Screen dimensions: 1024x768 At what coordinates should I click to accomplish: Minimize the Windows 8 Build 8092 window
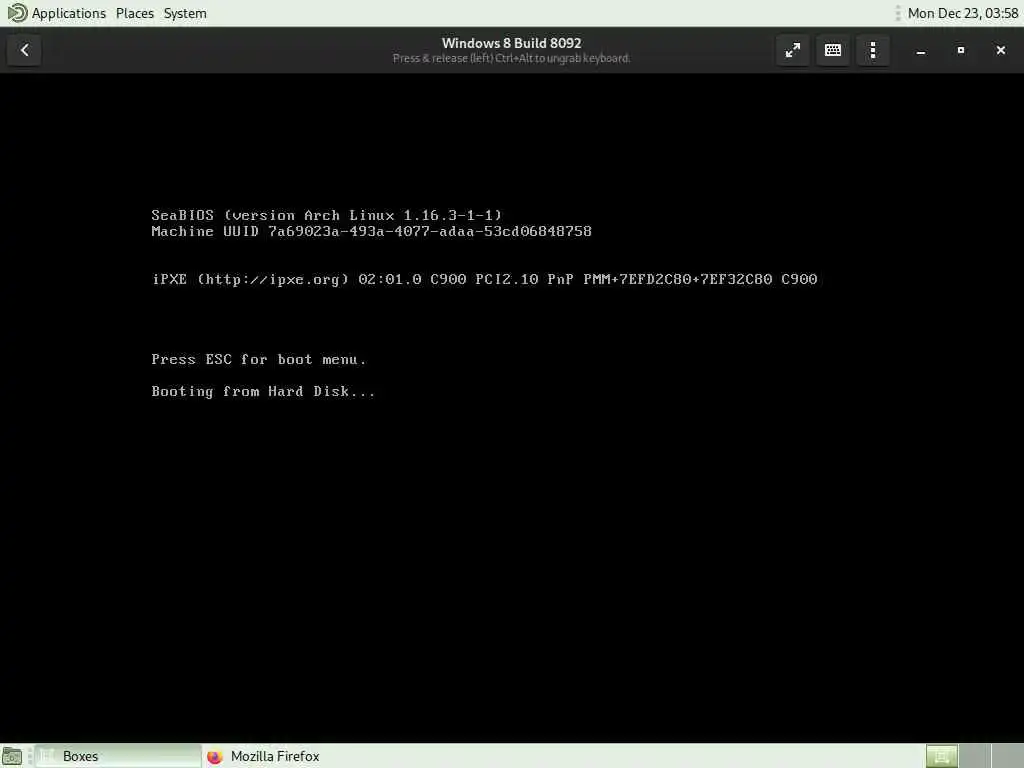[x=921, y=50]
